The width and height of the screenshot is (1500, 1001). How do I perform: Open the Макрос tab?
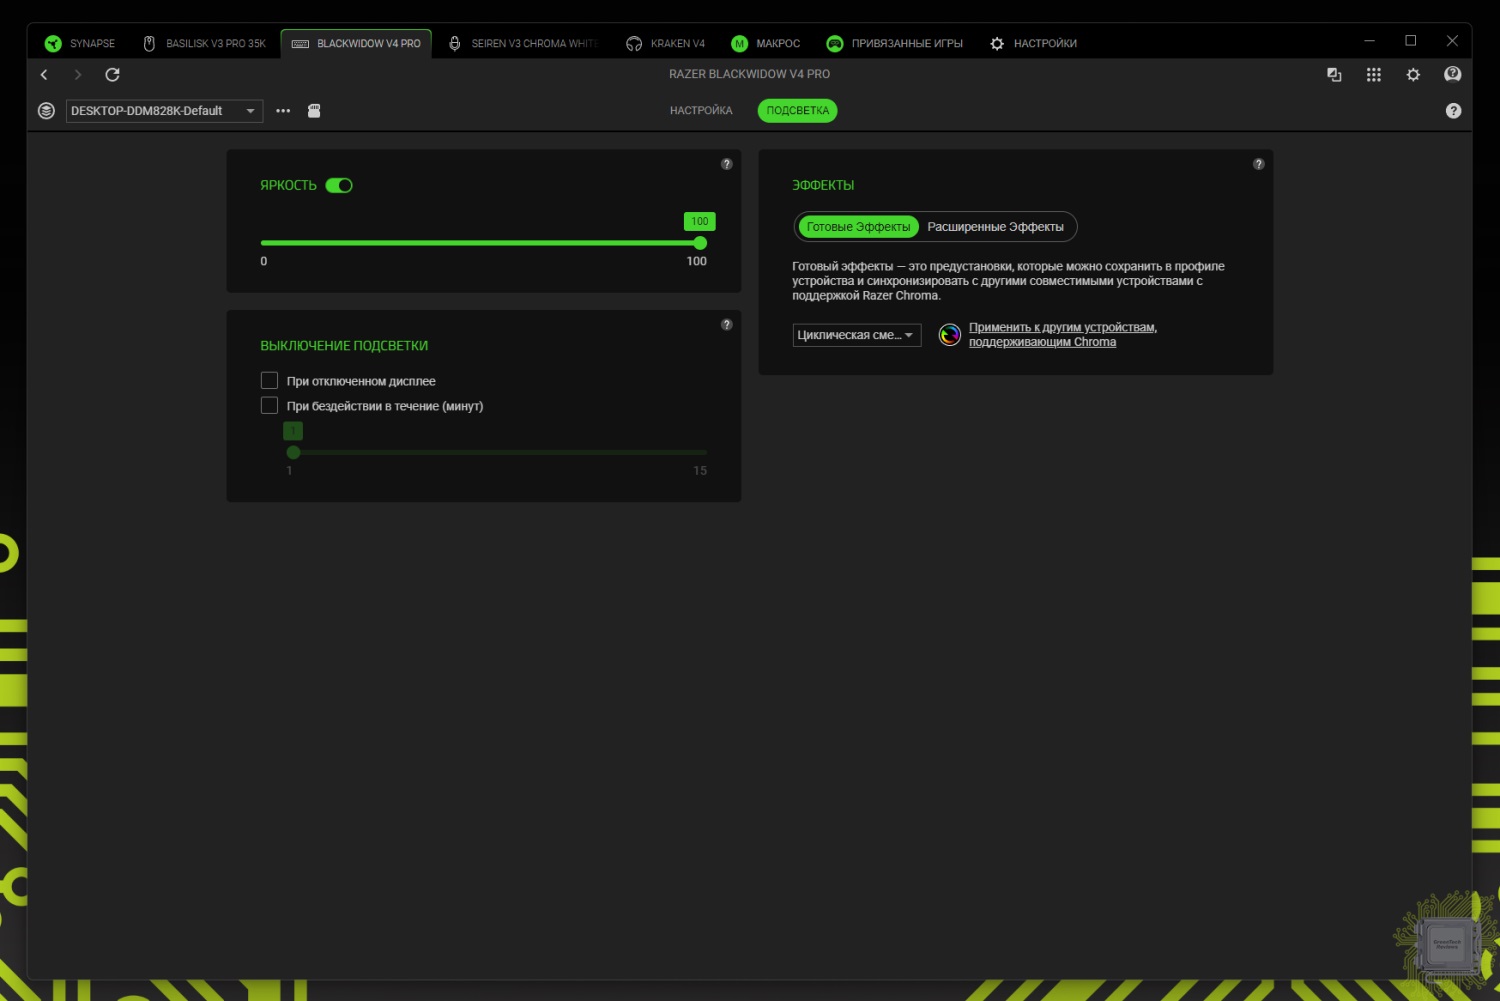point(766,43)
